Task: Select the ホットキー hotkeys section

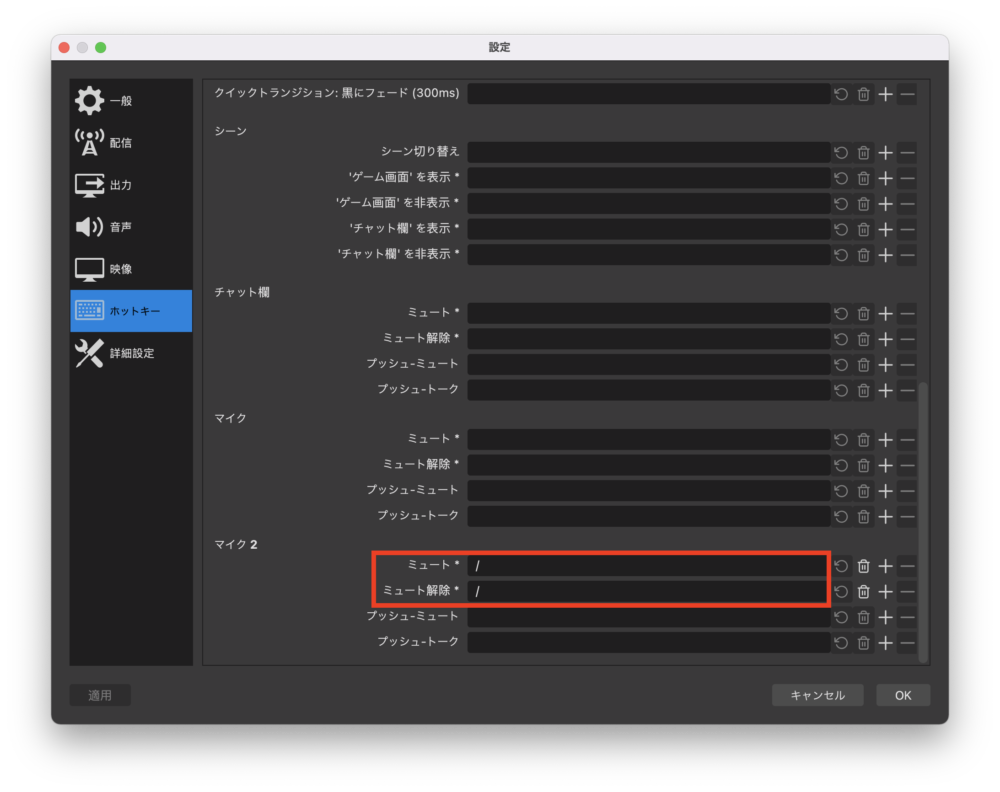Action: [131, 311]
